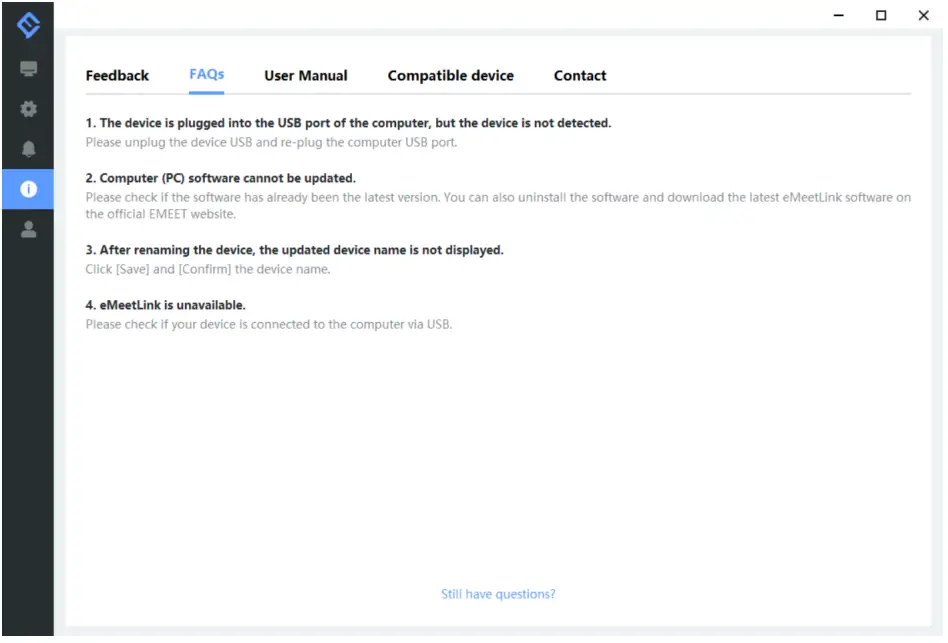Viewport: 948px width, 643px height.
Task: Minimize the eMeetLink window
Action: (839, 16)
